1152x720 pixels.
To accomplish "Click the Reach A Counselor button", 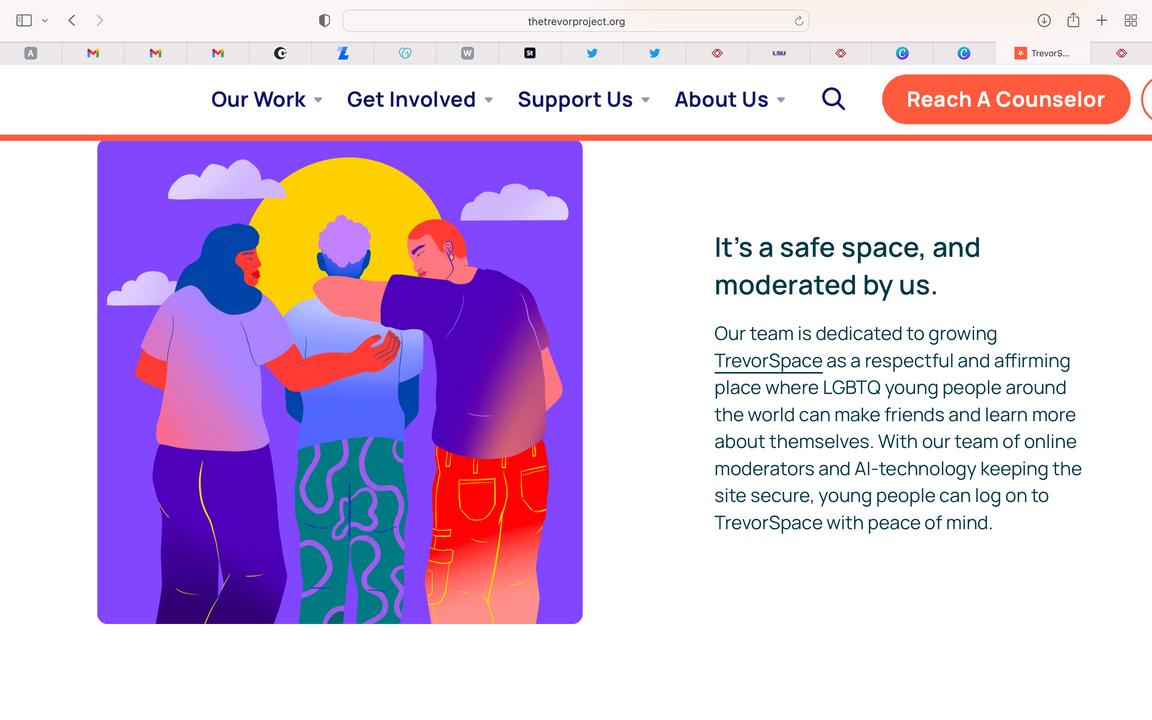I will [x=1006, y=99].
